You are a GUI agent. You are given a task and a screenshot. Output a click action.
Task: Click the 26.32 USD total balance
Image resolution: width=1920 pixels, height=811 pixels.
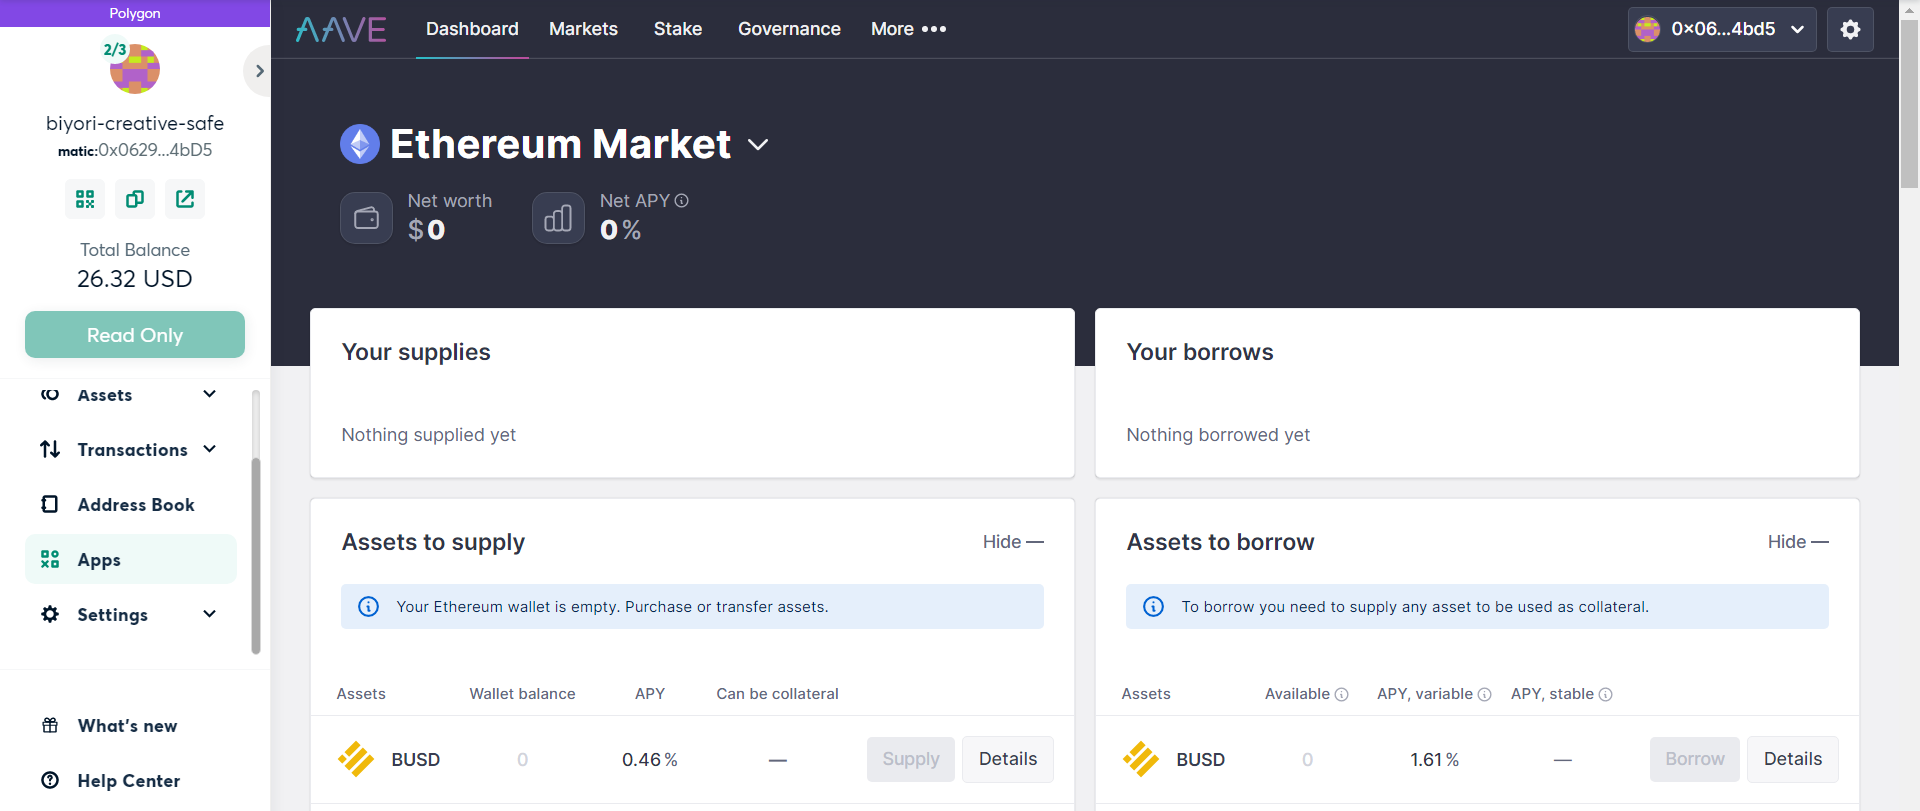(x=135, y=278)
